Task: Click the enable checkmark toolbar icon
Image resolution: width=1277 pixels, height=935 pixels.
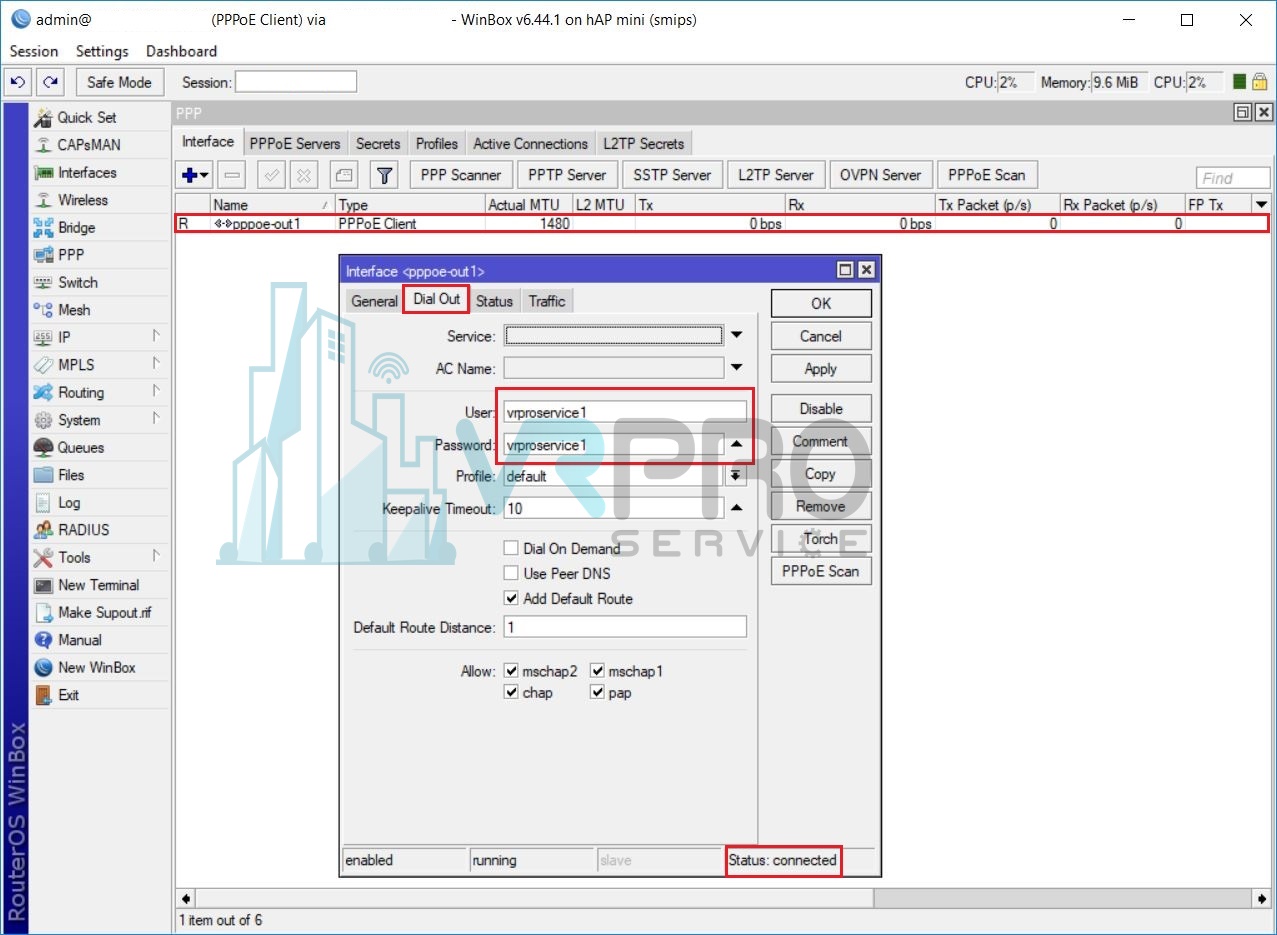Action: (271, 175)
